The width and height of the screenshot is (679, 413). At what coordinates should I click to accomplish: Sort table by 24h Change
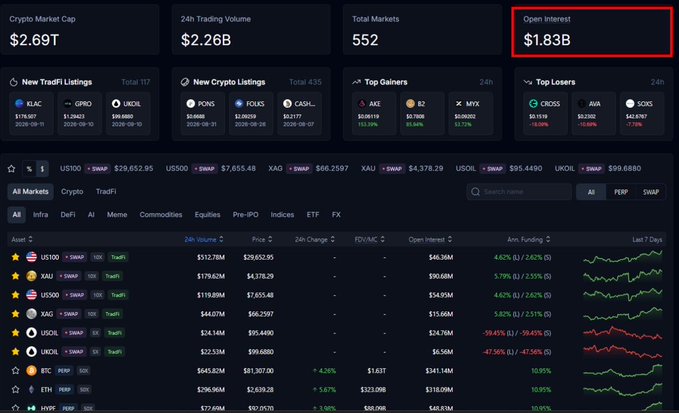click(315, 239)
